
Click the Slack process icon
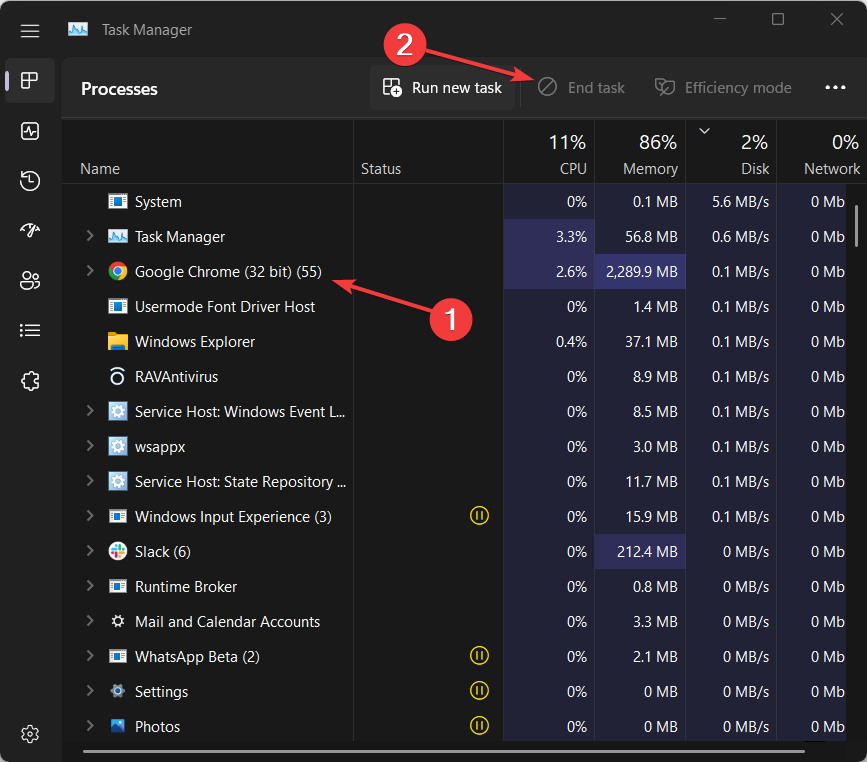click(x=117, y=551)
